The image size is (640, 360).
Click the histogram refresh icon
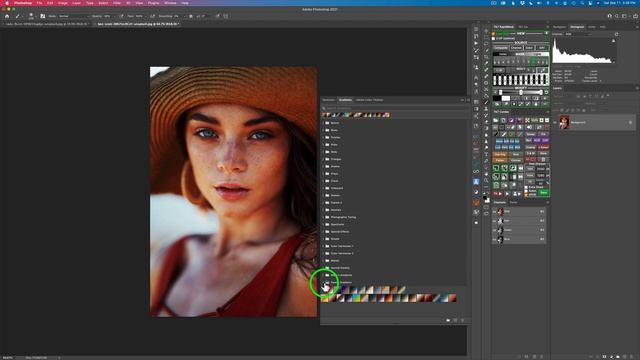pos(616,34)
